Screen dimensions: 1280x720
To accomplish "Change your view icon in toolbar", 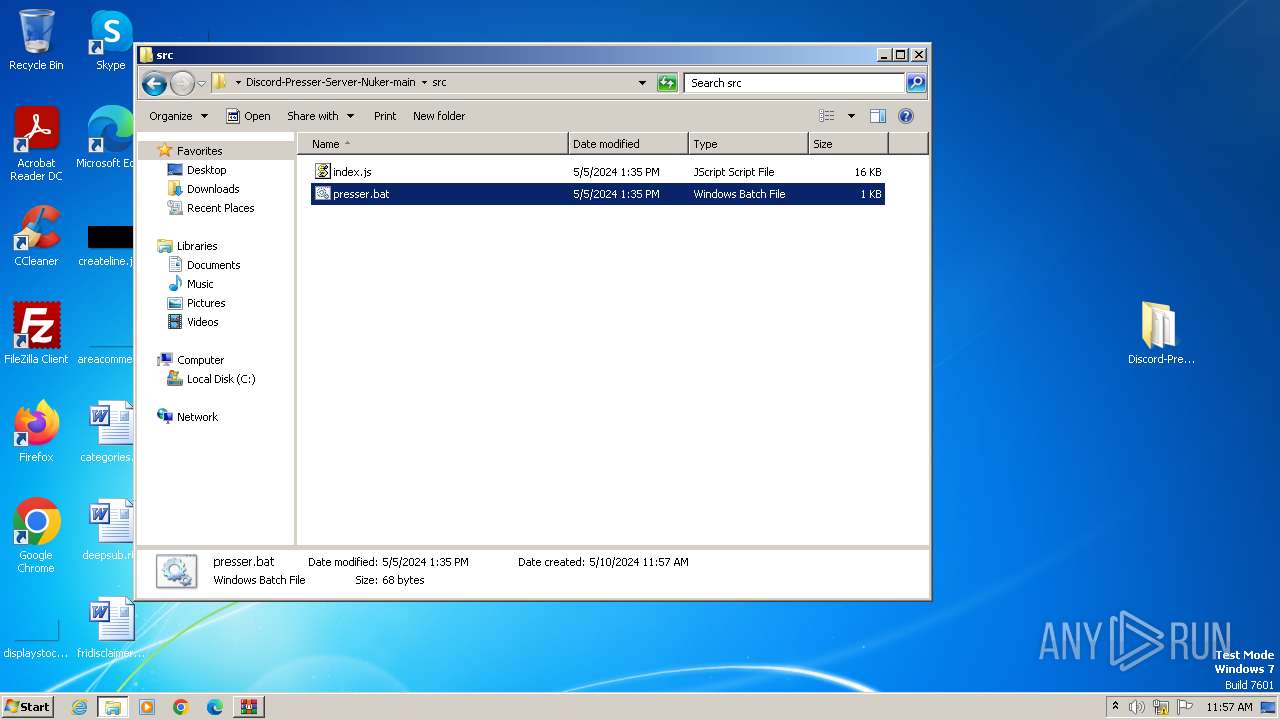I will click(827, 116).
